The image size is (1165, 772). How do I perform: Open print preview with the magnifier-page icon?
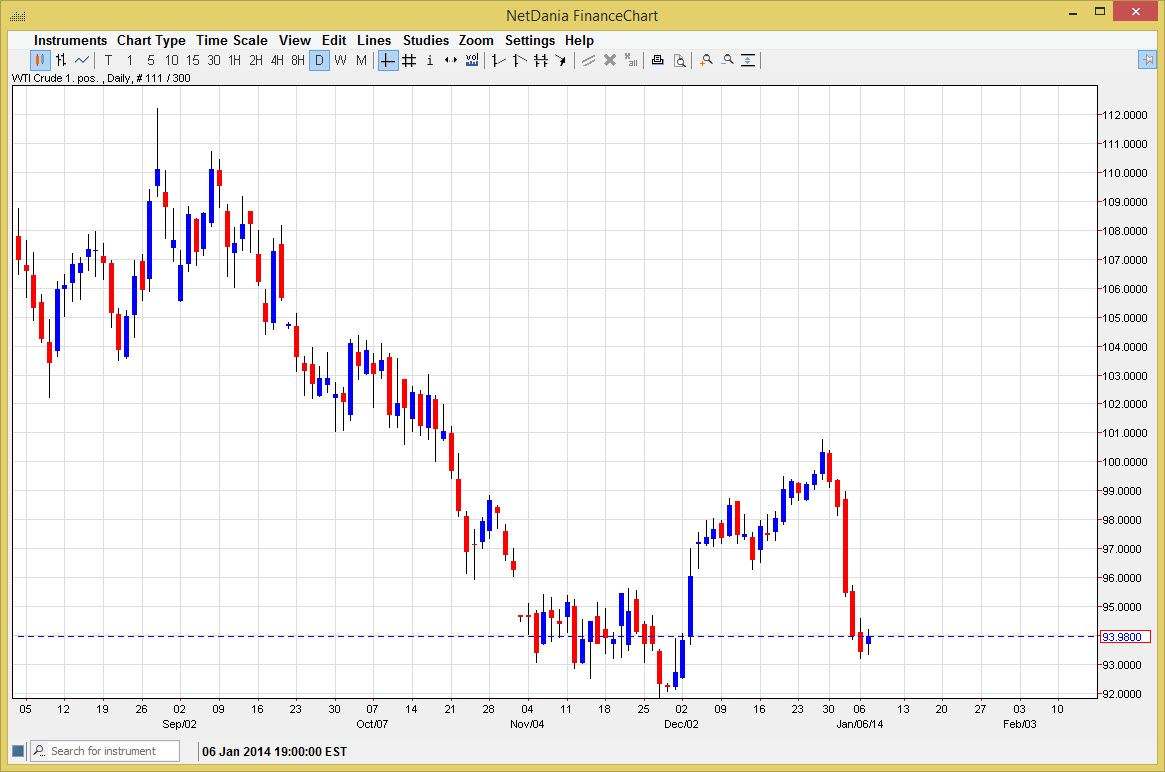click(x=680, y=60)
